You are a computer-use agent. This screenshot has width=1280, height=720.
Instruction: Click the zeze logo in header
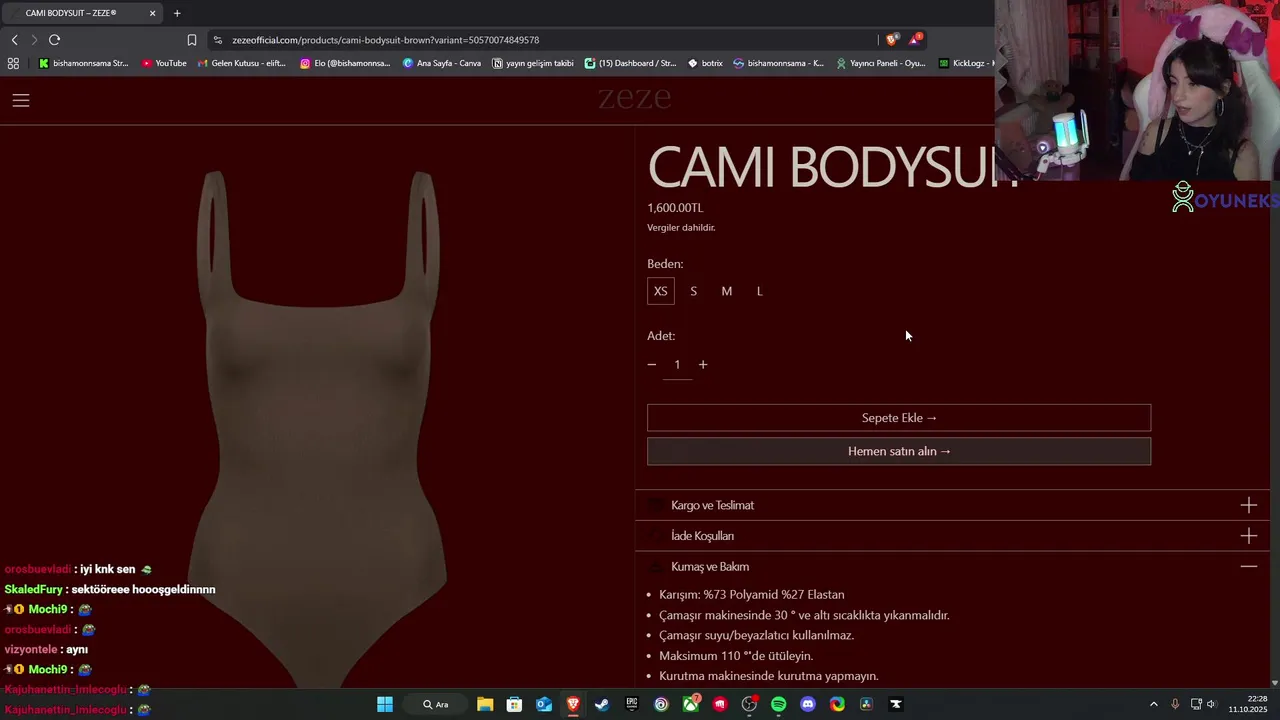coord(634,98)
